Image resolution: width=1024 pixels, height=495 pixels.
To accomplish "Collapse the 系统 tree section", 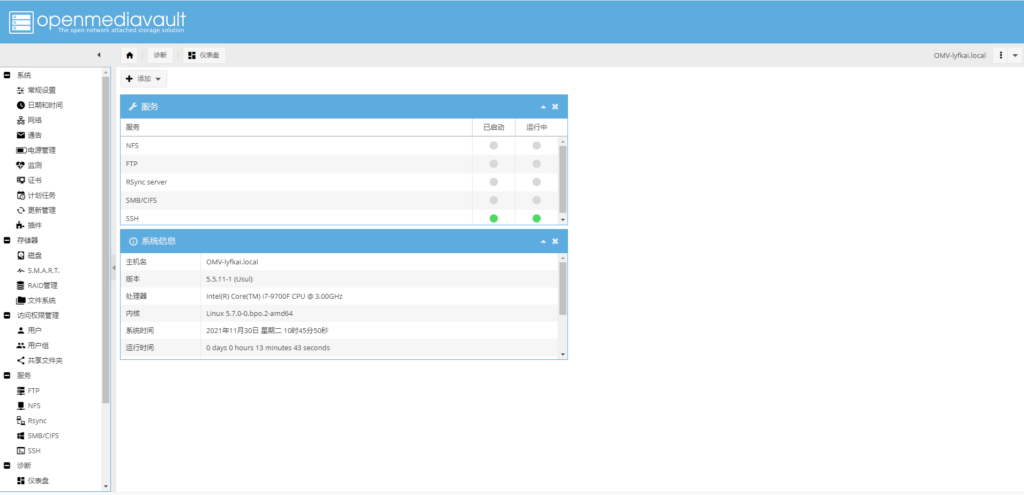I will [7, 75].
